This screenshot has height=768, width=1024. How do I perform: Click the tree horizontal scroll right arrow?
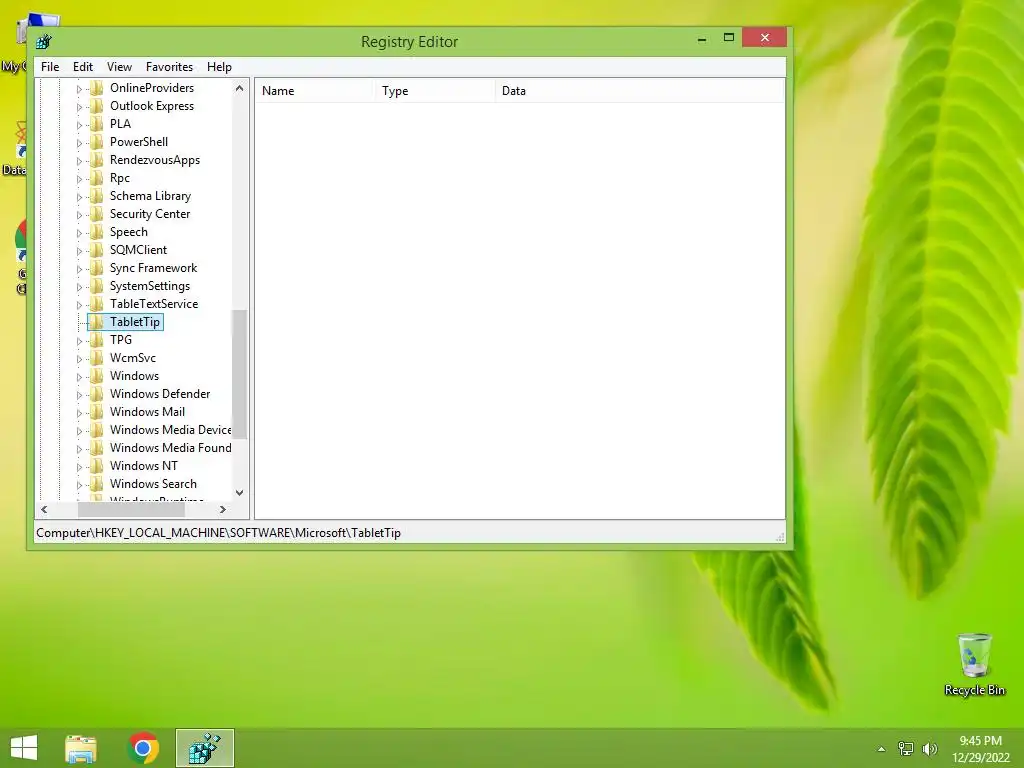pyautogui.click(x=223, y=509)
